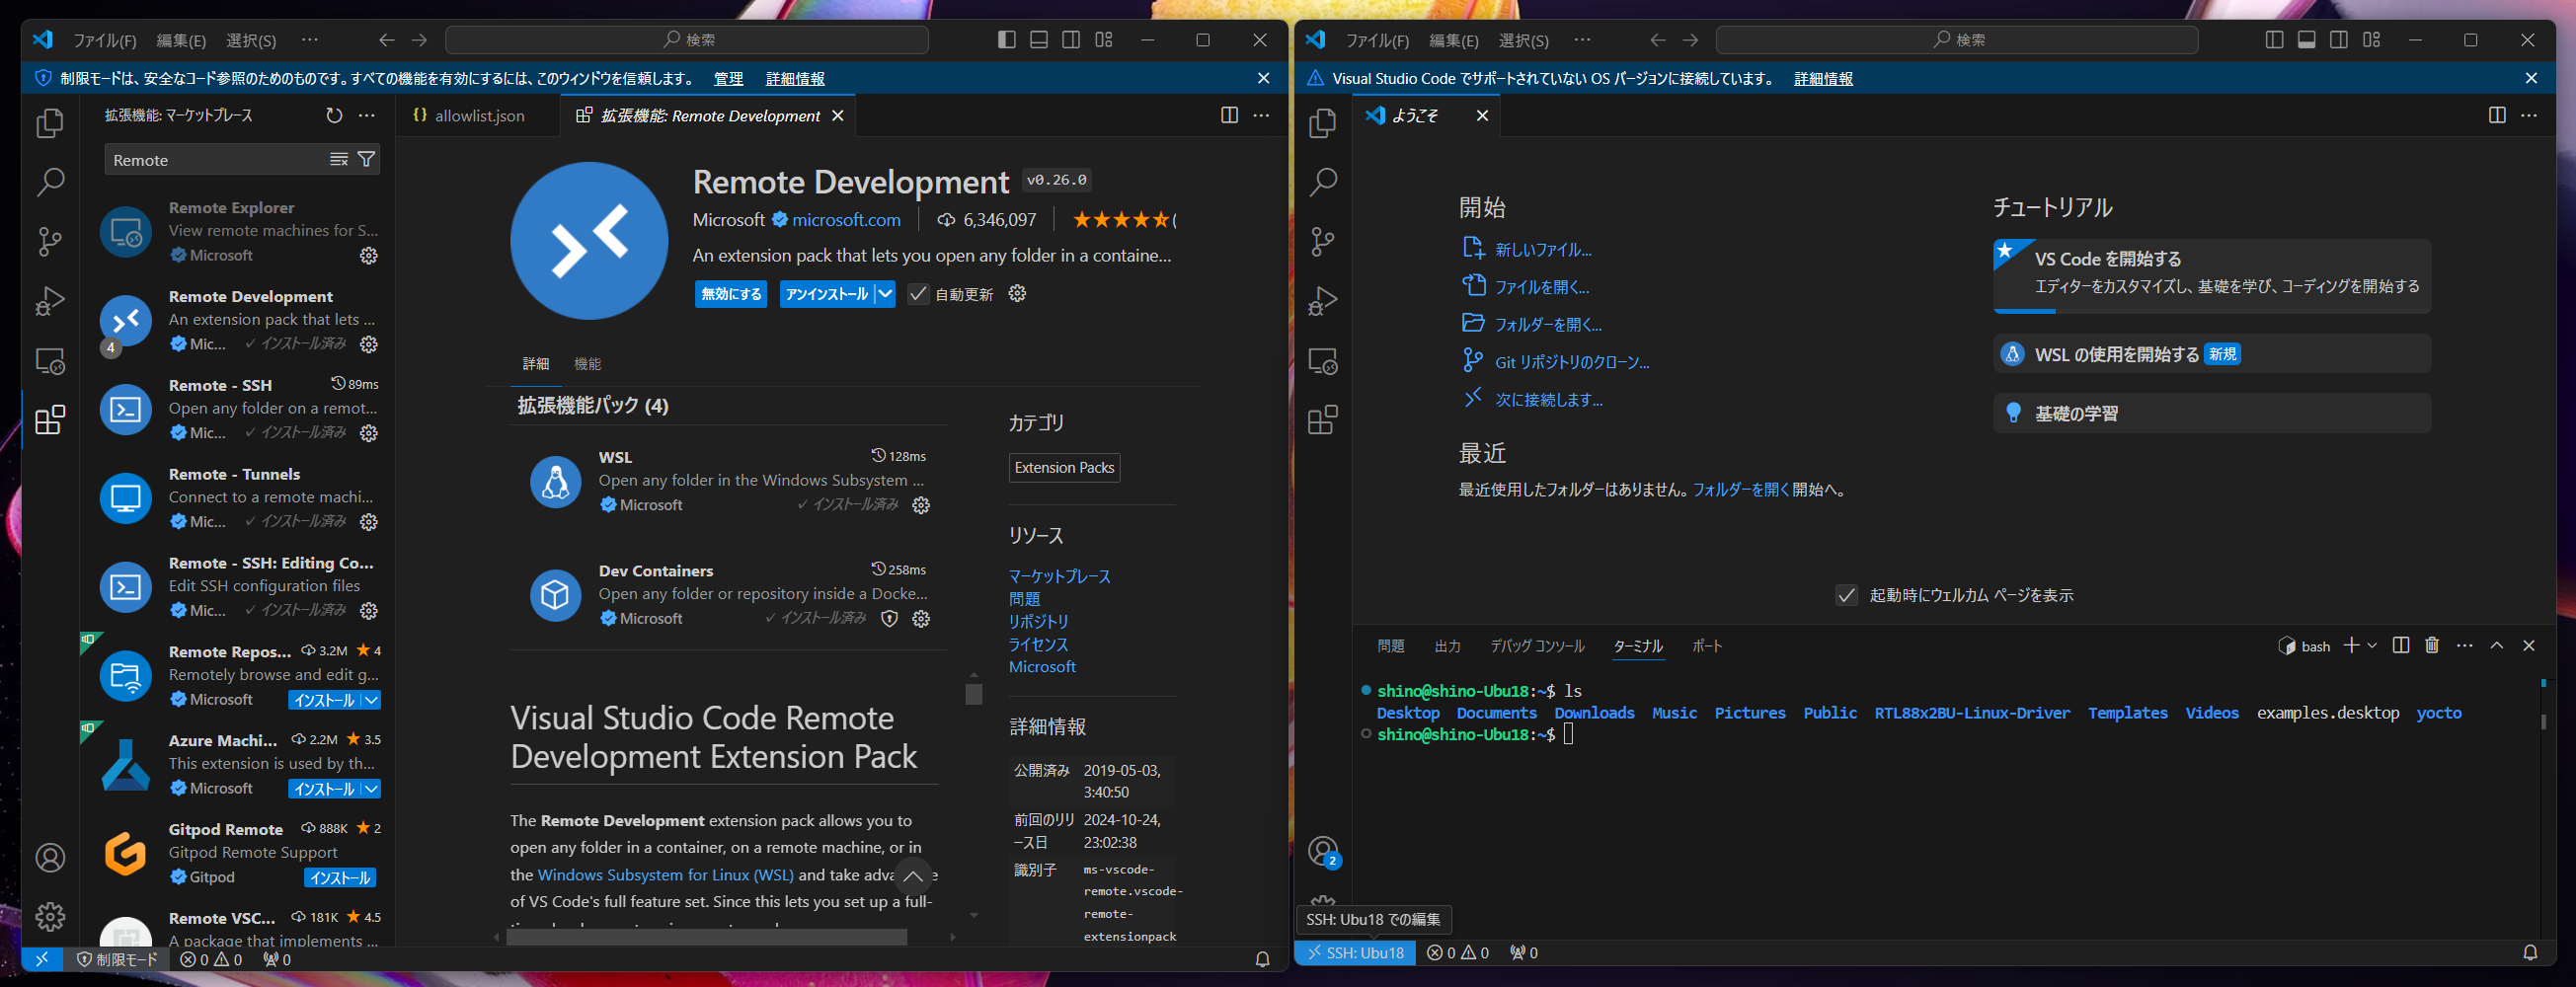Switch to the 機能 tab on extension page
Screen dimensions: 2576x987
(588, 363)
